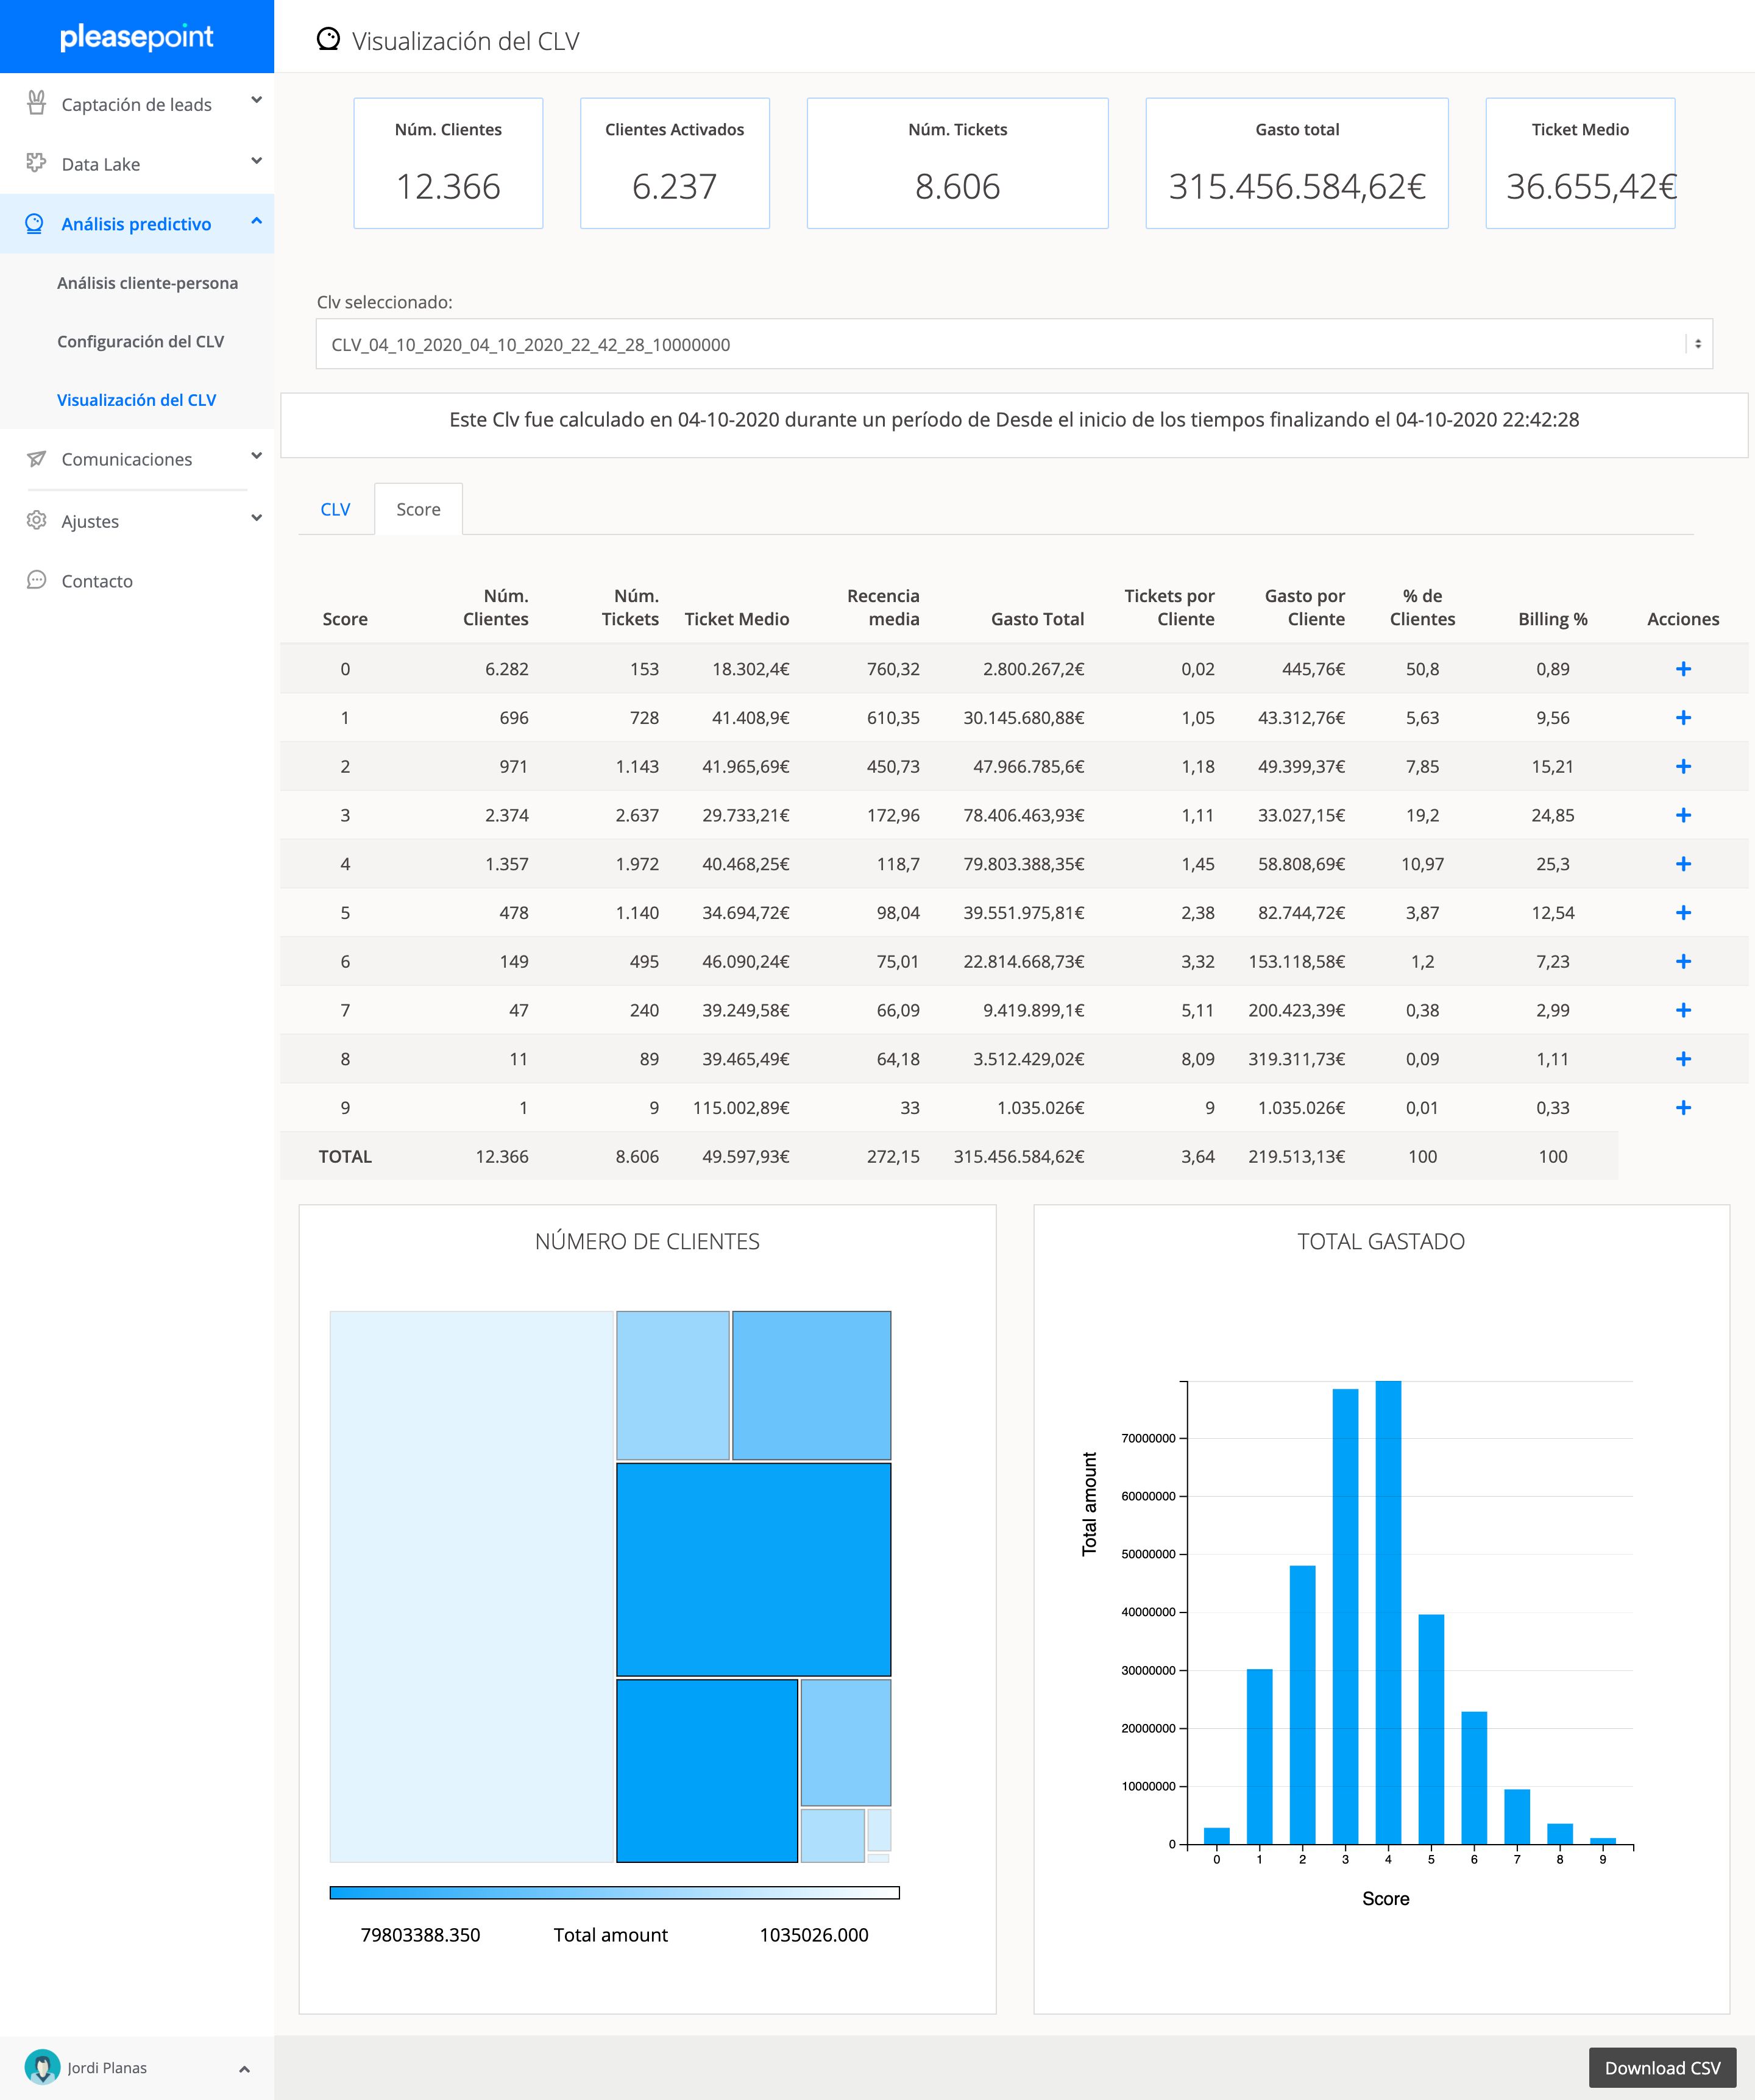The width and height of the screenshot is (1755, 2100).
Task: Click the Captación de leads sidebar icon
Action: point(36,103)
